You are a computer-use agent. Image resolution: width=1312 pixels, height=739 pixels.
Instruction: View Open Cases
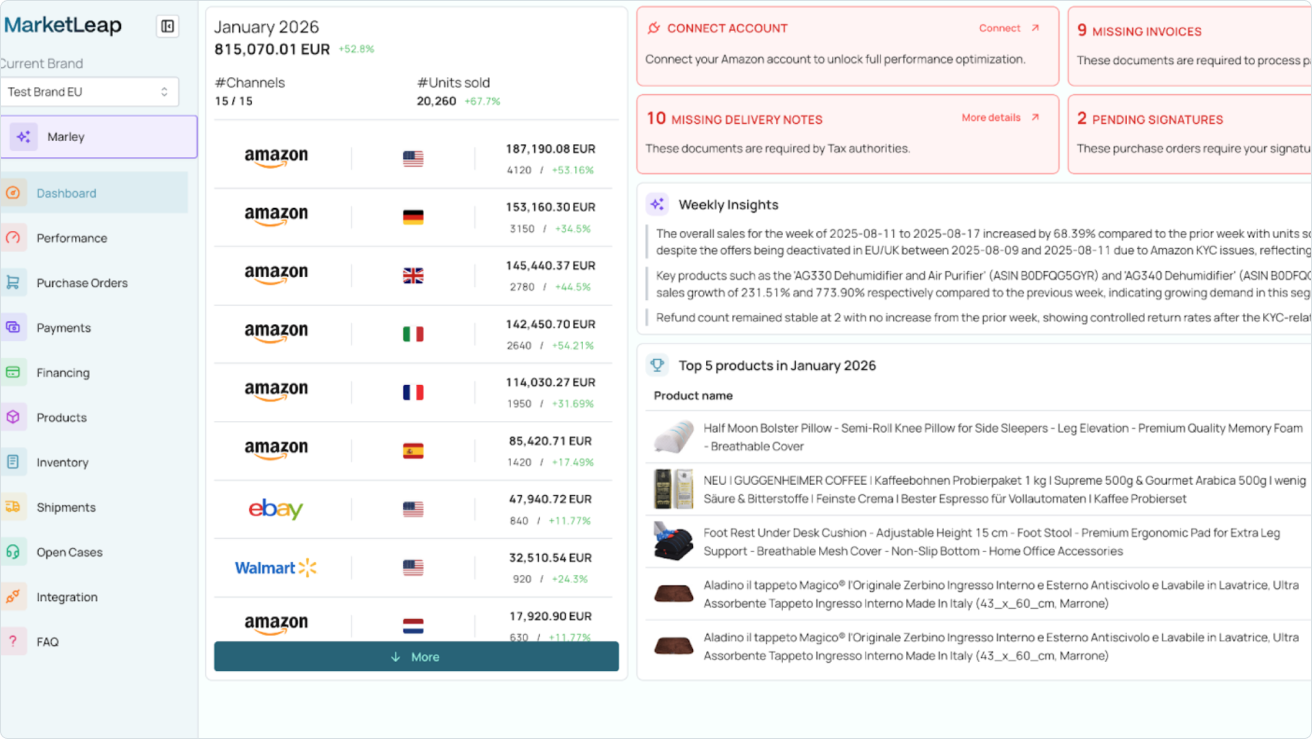(70, 552)
